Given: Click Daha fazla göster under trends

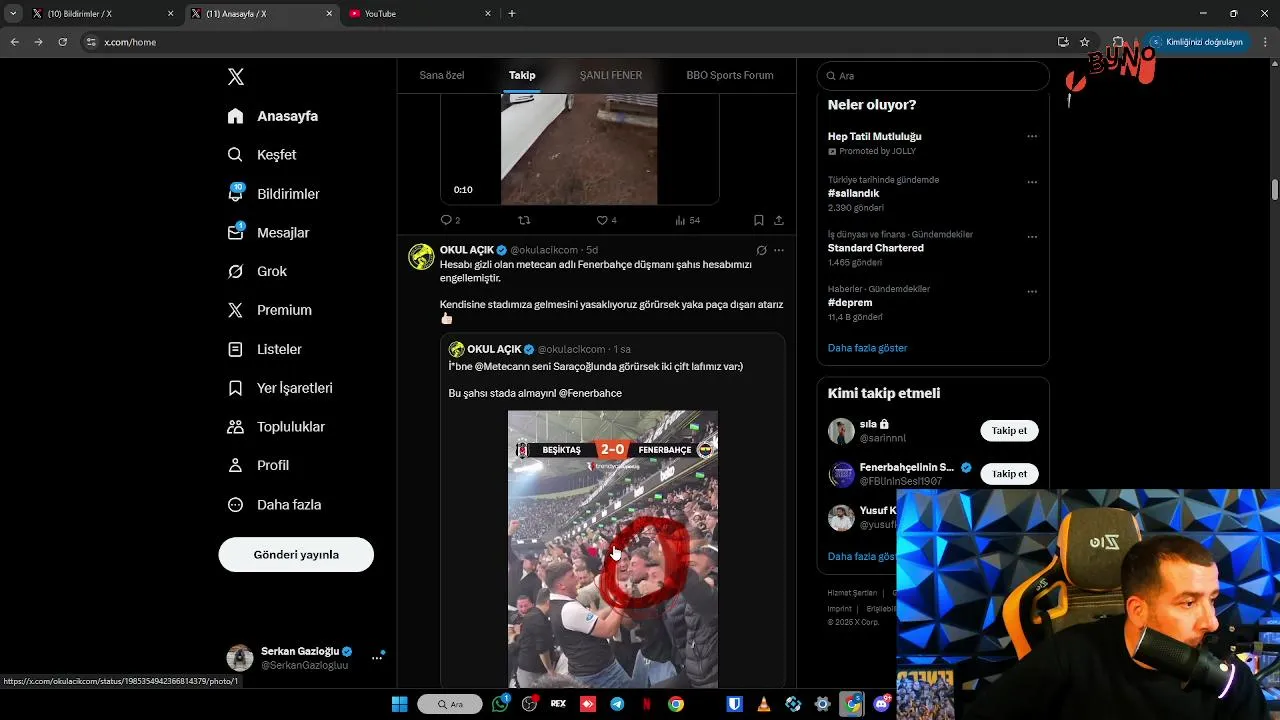Looking at the screenshot, I should pyautogui.click(x=867, y=348).
